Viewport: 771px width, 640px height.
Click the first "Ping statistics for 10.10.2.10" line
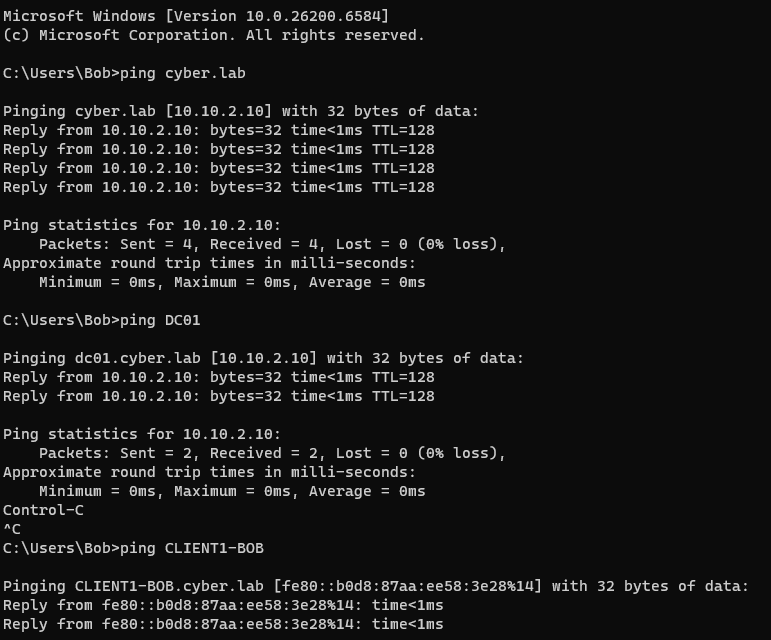tap(142, 225)
